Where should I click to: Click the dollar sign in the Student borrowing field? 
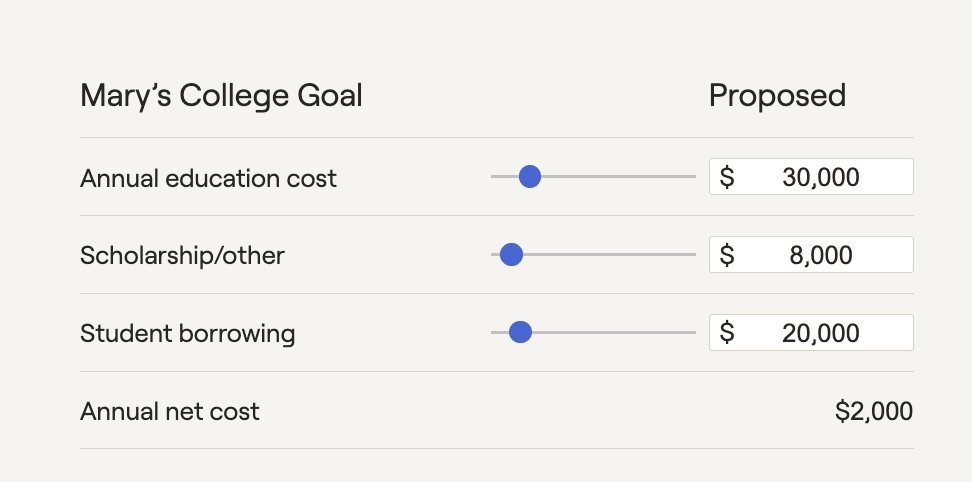point(727,332)
